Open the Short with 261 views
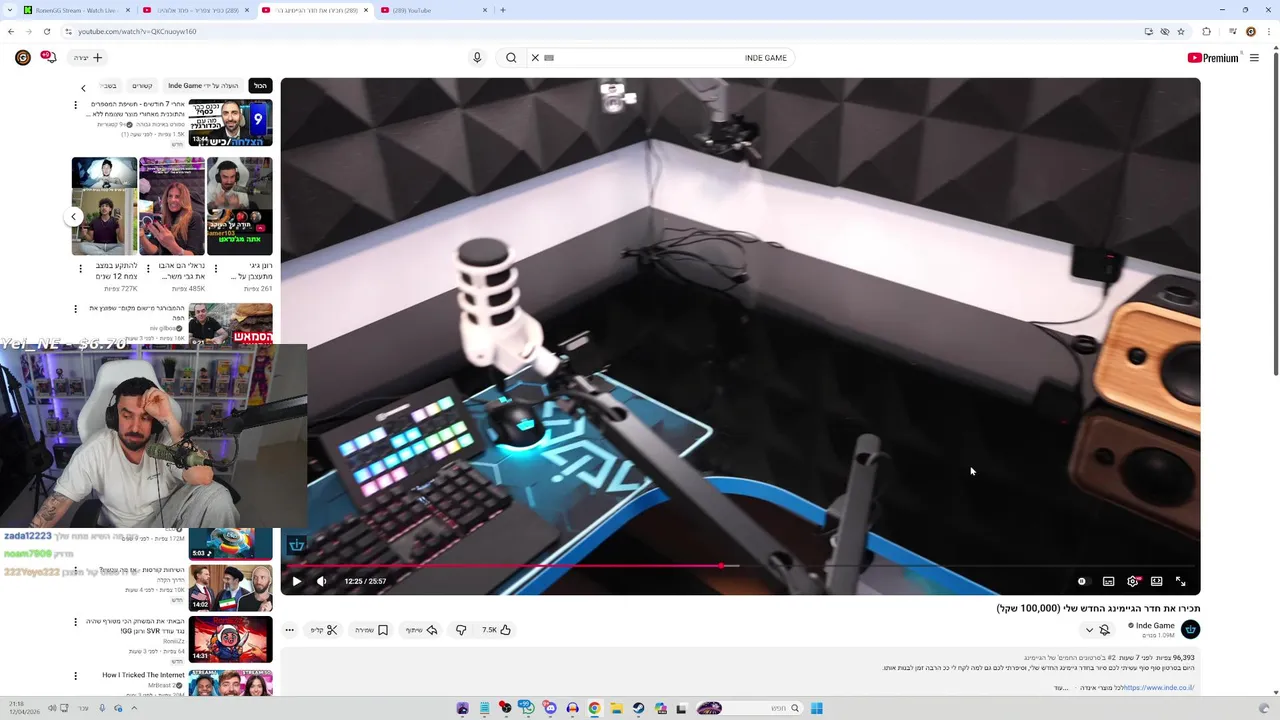Viewport: 1280px width, 720px height. (x=240, y=206)
